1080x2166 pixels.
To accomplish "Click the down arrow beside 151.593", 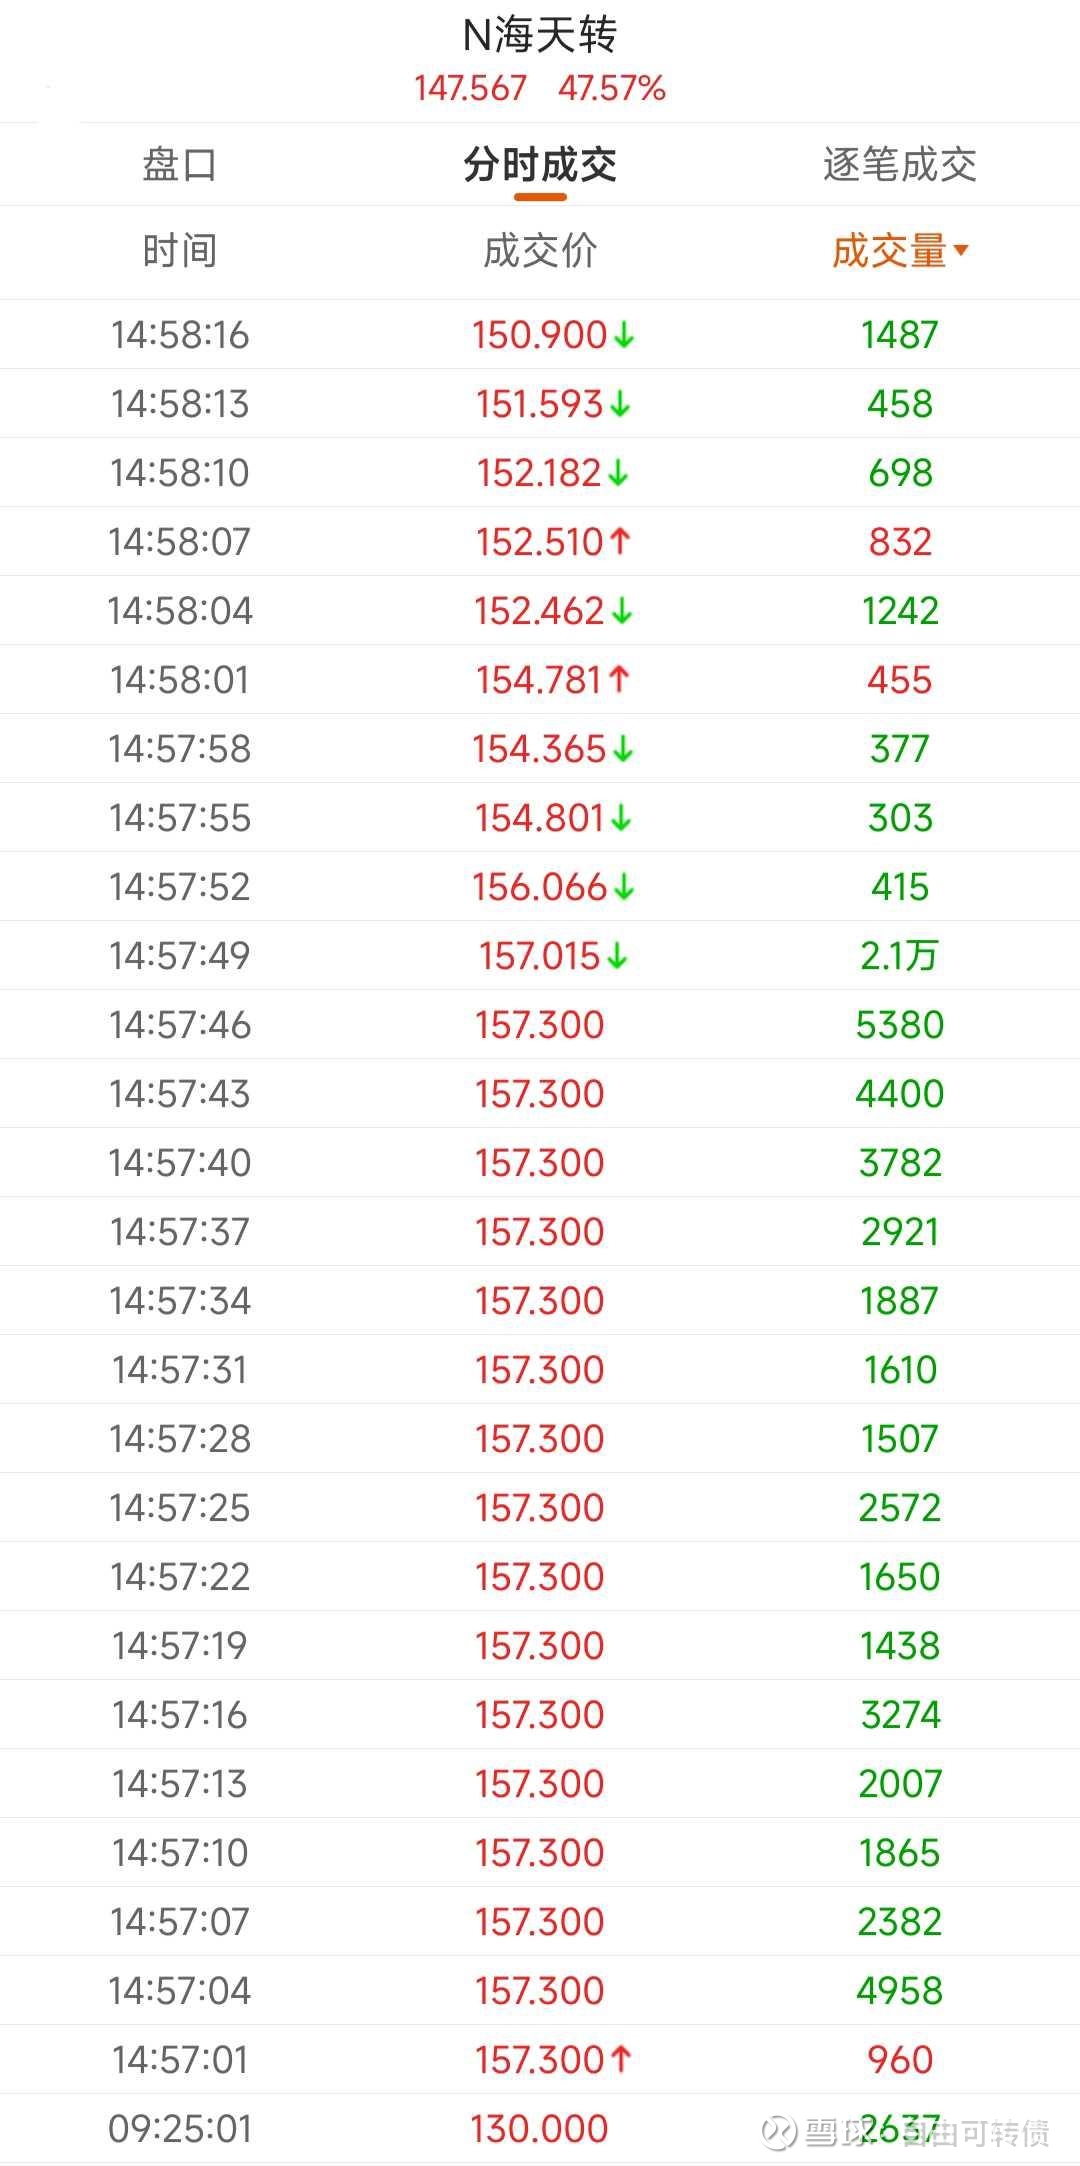I will click(x=621, y=404).
